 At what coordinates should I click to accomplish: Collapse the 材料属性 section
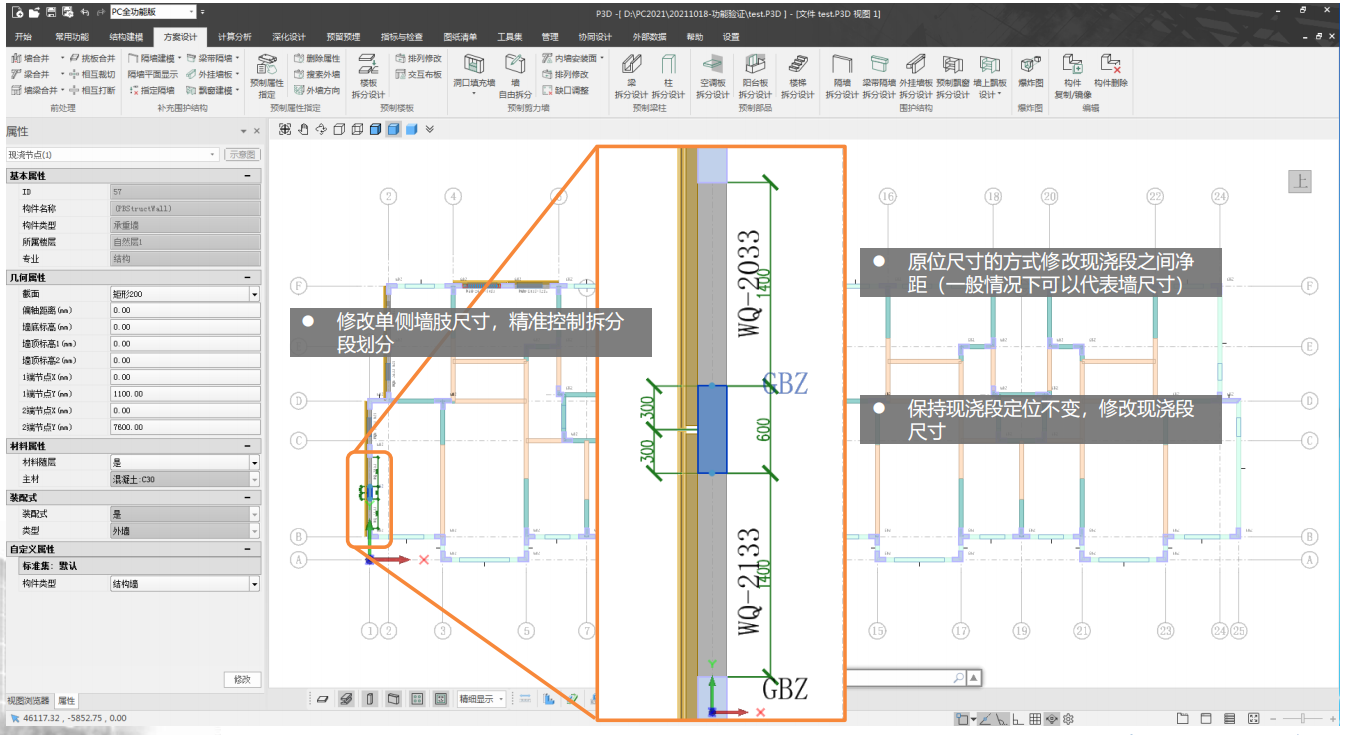pyautogui.click(x=246, y=446)
